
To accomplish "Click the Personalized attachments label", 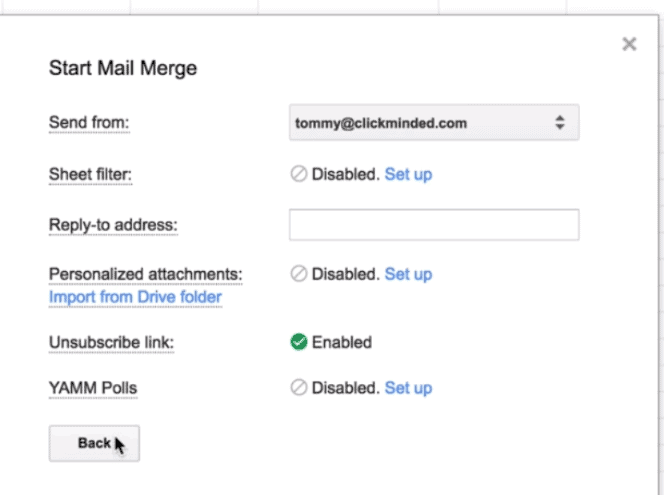I will click(146, 274).
